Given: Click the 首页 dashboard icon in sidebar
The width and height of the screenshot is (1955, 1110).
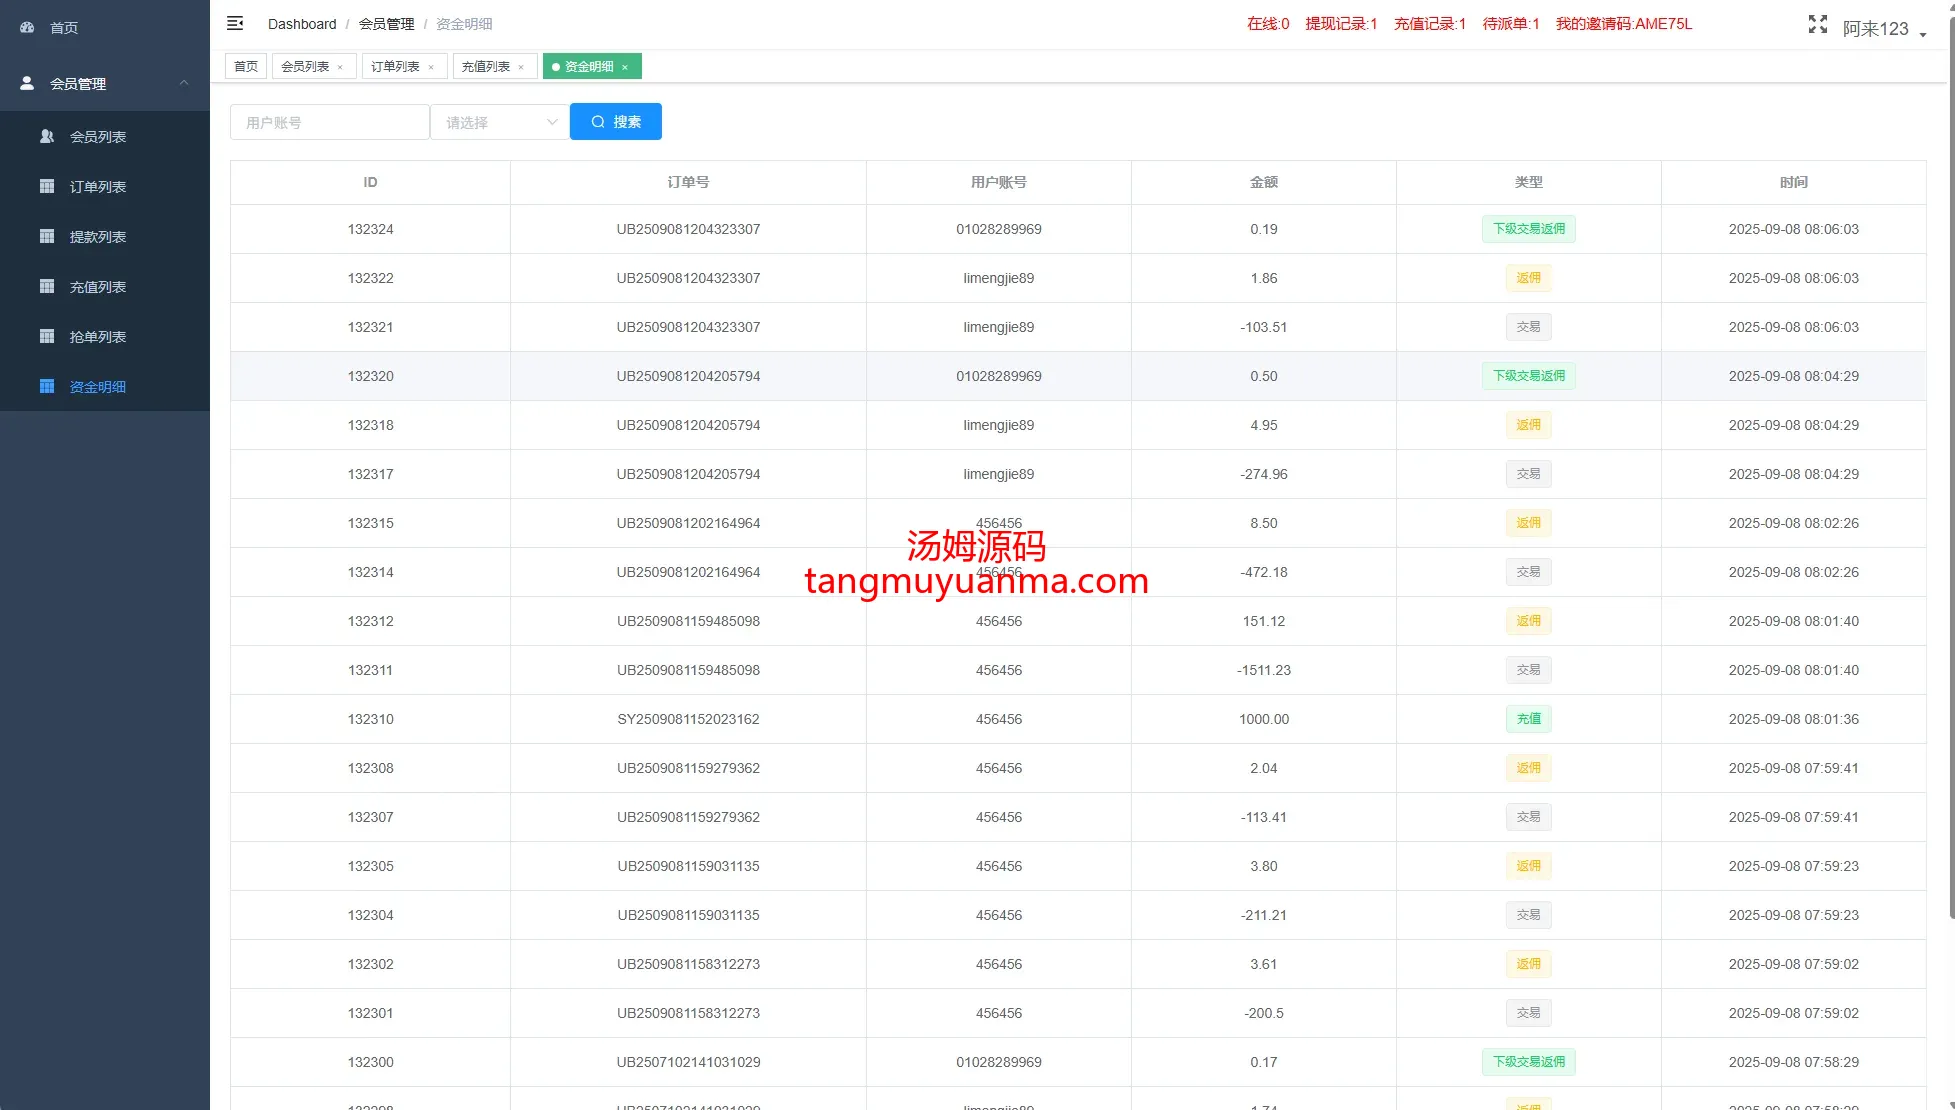Looking at the screenshot, I should click(27, 28).
